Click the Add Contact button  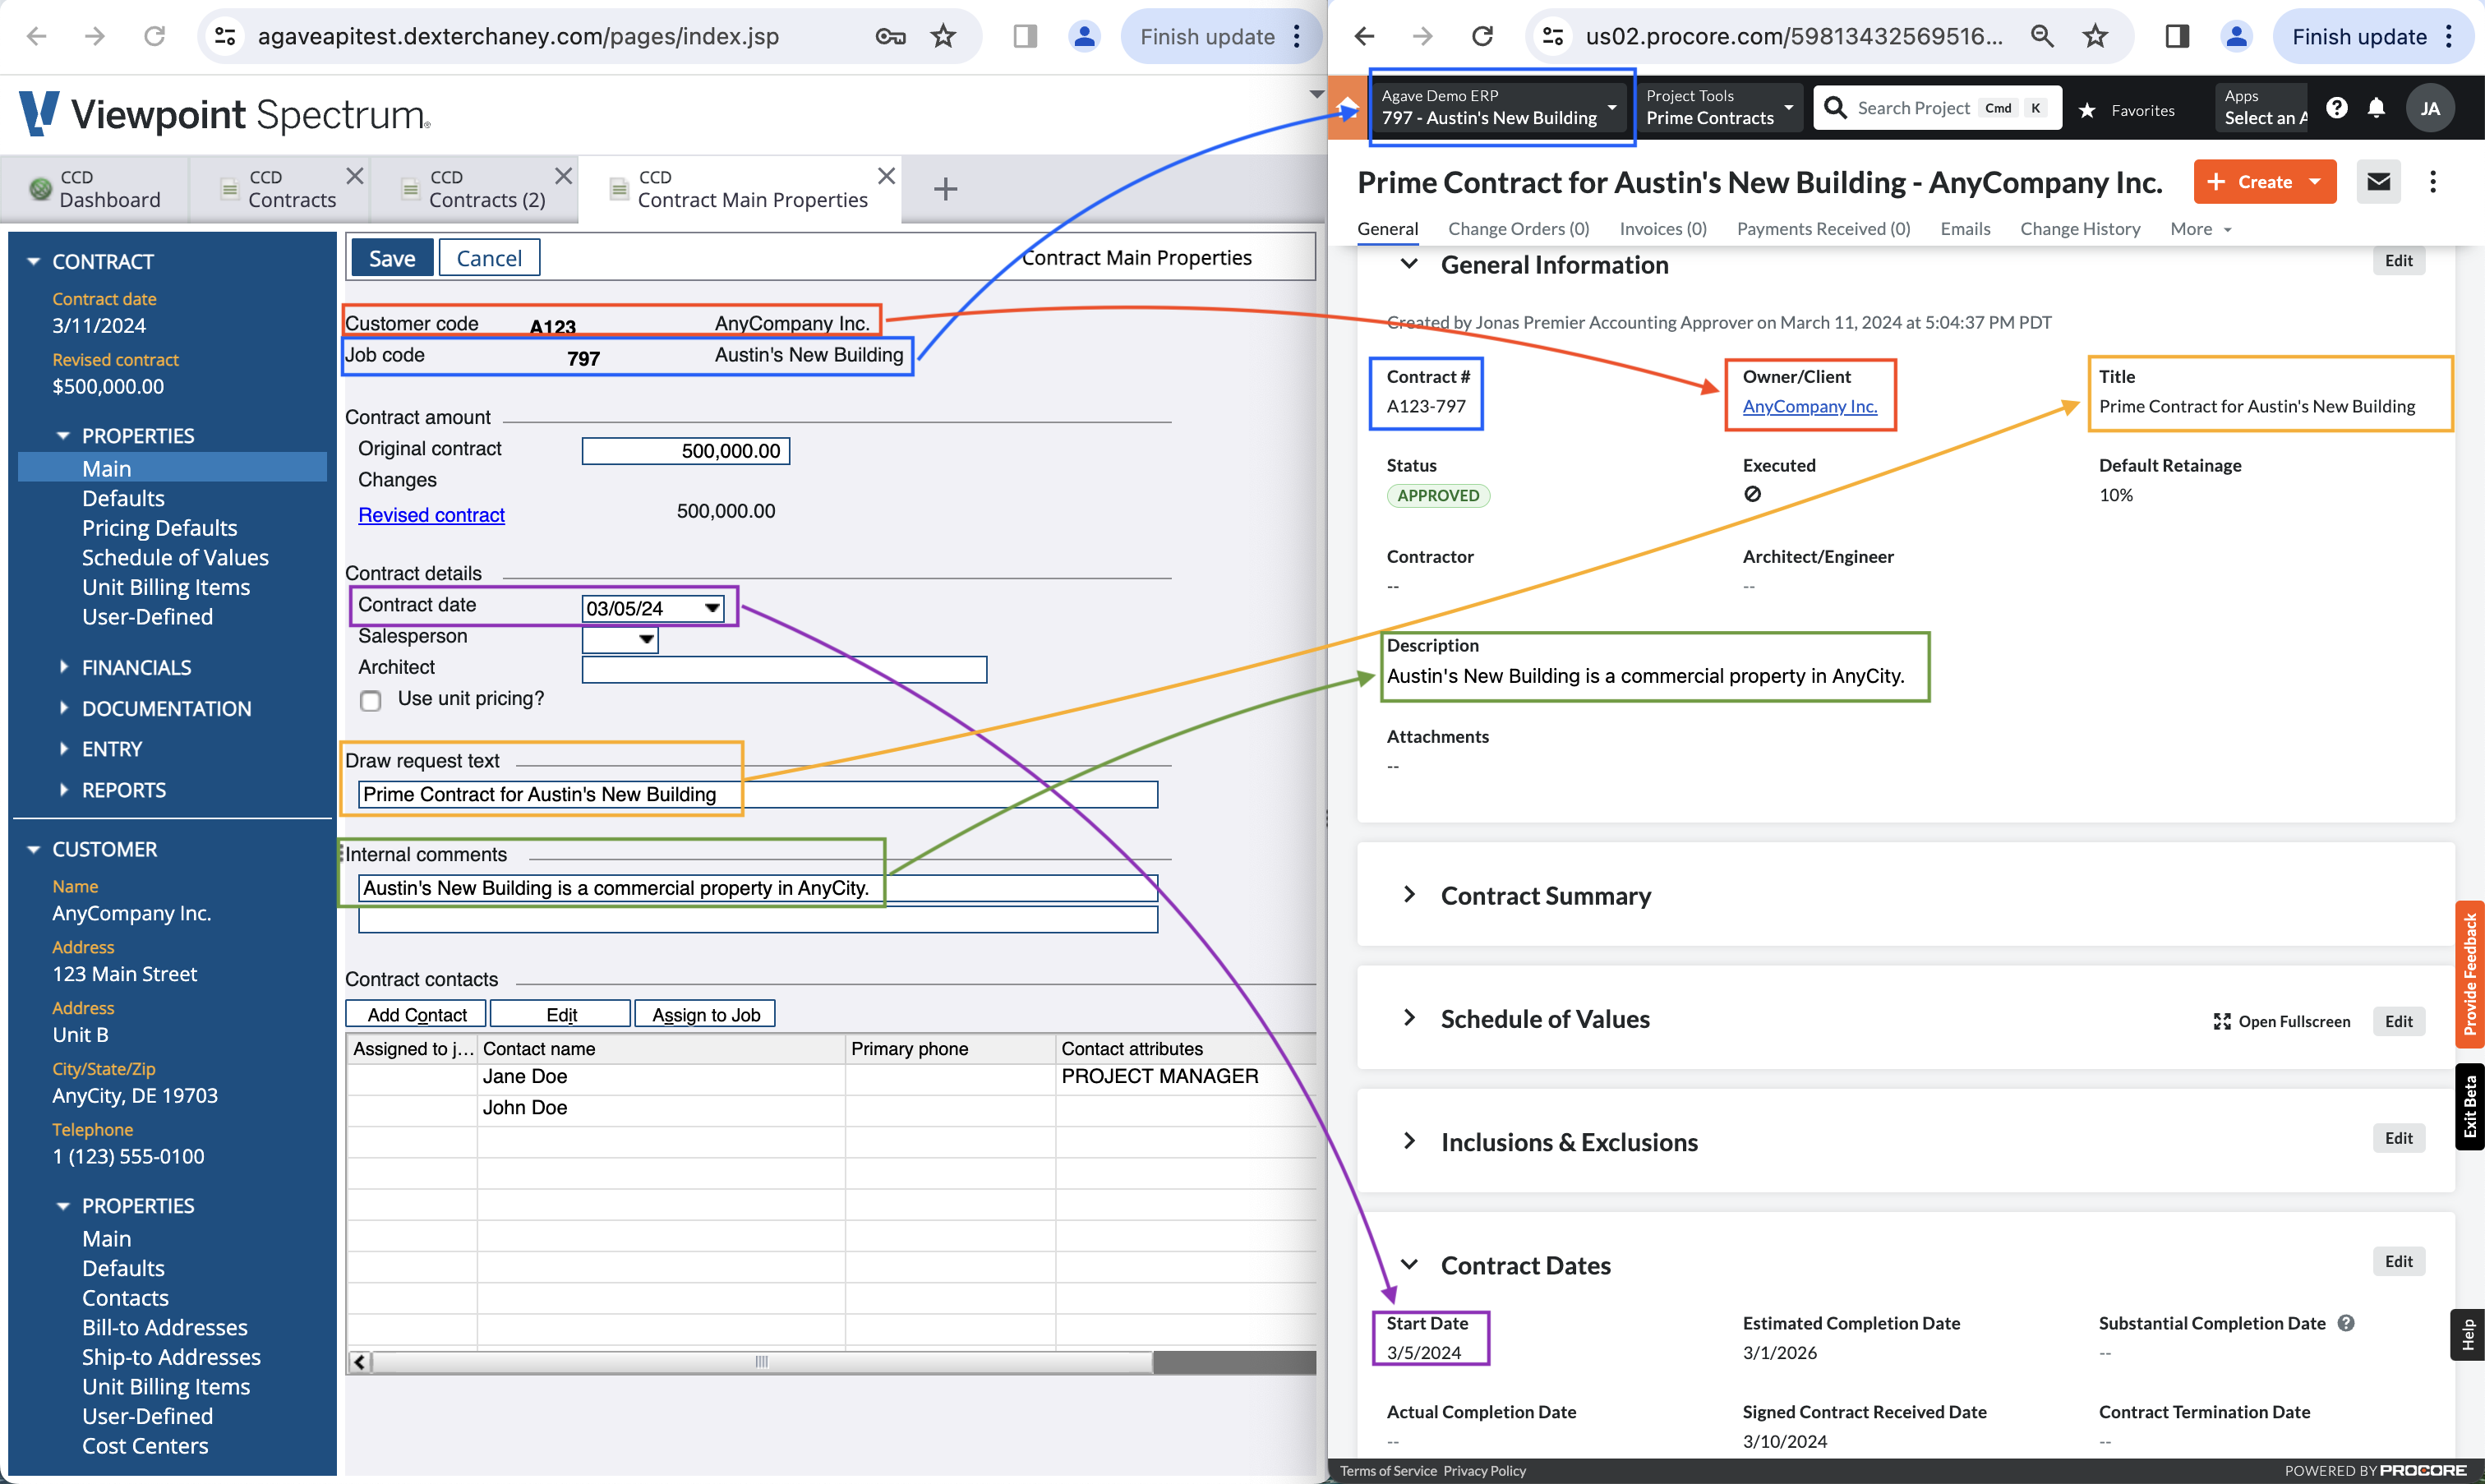tap(416, 1014)
